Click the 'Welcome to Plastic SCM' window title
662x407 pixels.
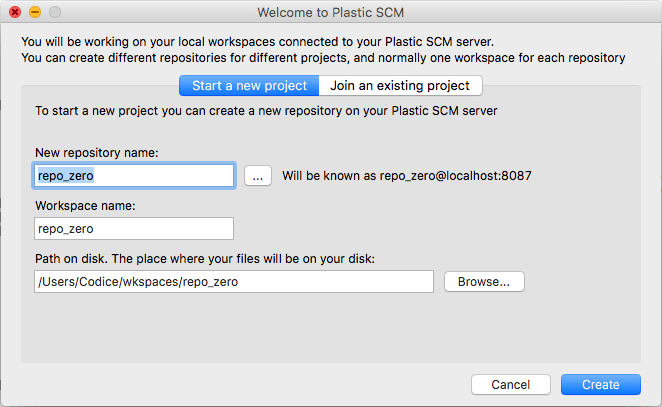(x=331, y=13)
